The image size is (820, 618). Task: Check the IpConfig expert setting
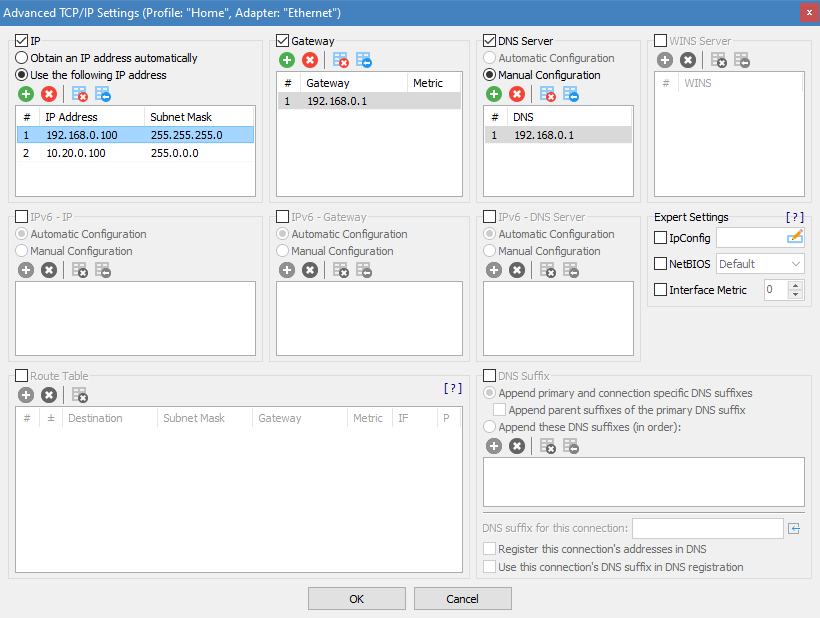pos(660,238)
